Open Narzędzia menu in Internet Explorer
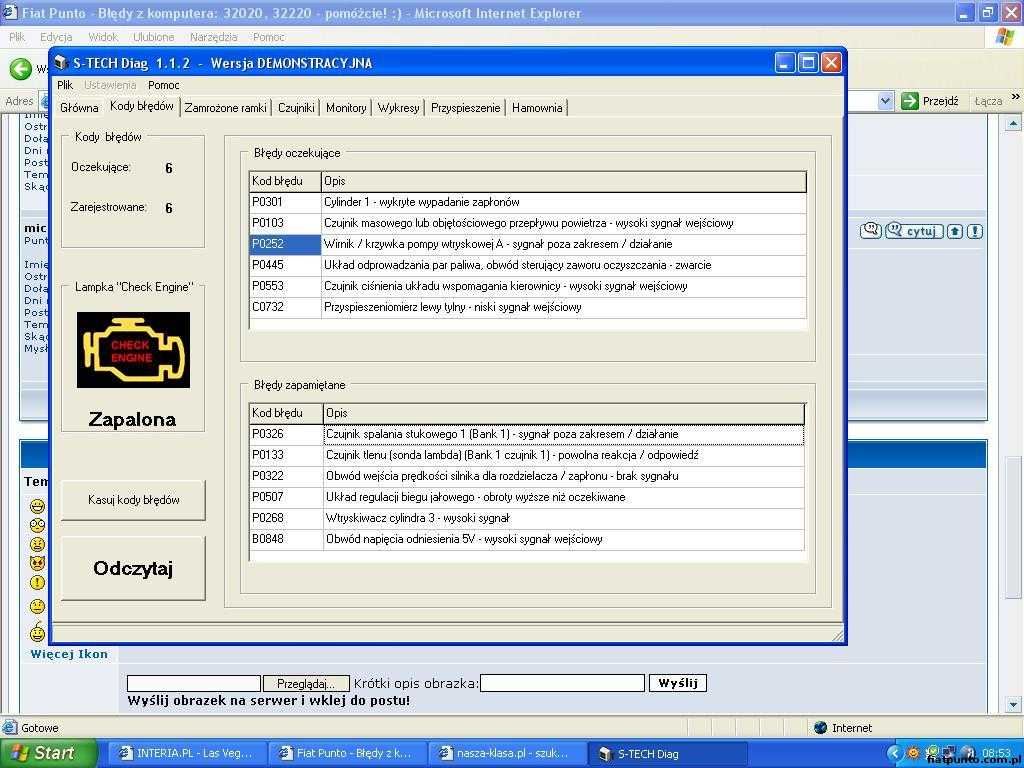The width and height of the screenshot is (1024, 768). (x=214, y=37)
